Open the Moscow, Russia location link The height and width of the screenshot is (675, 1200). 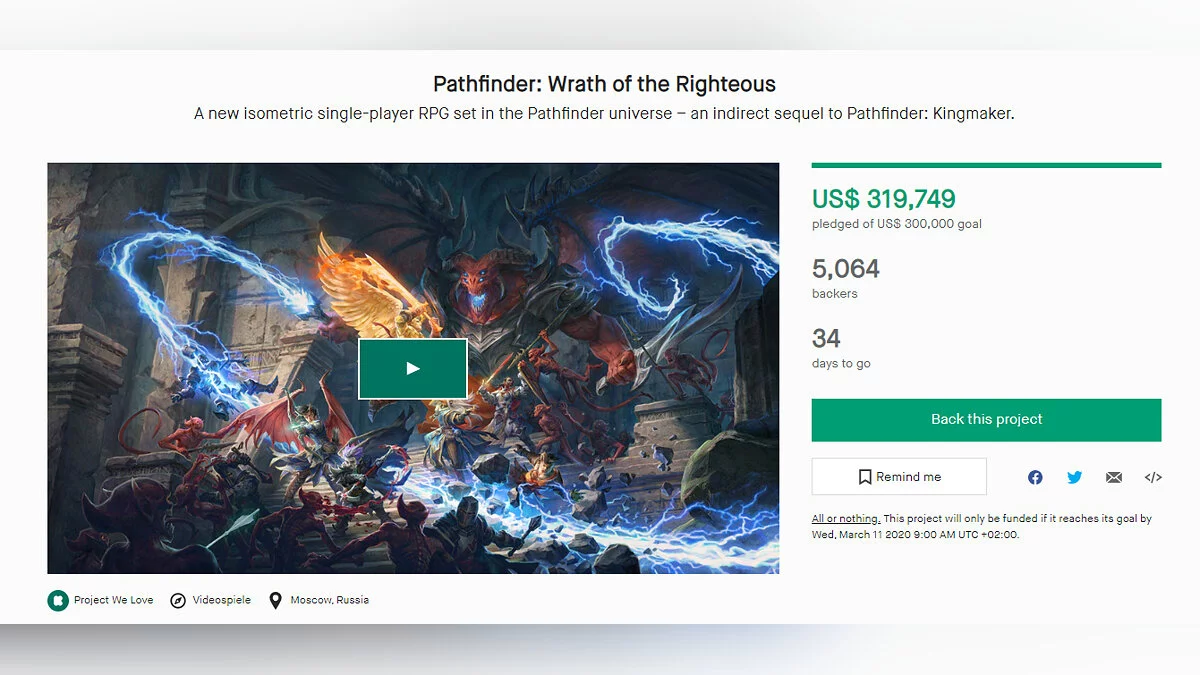click(x=329, y=600)
